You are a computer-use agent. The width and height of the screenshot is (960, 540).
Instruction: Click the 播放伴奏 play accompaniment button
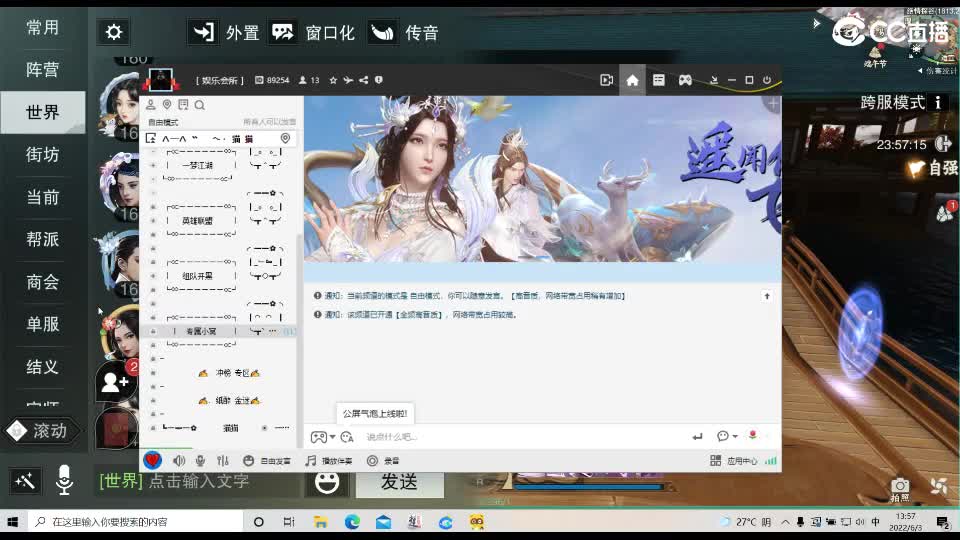point(329,460)
